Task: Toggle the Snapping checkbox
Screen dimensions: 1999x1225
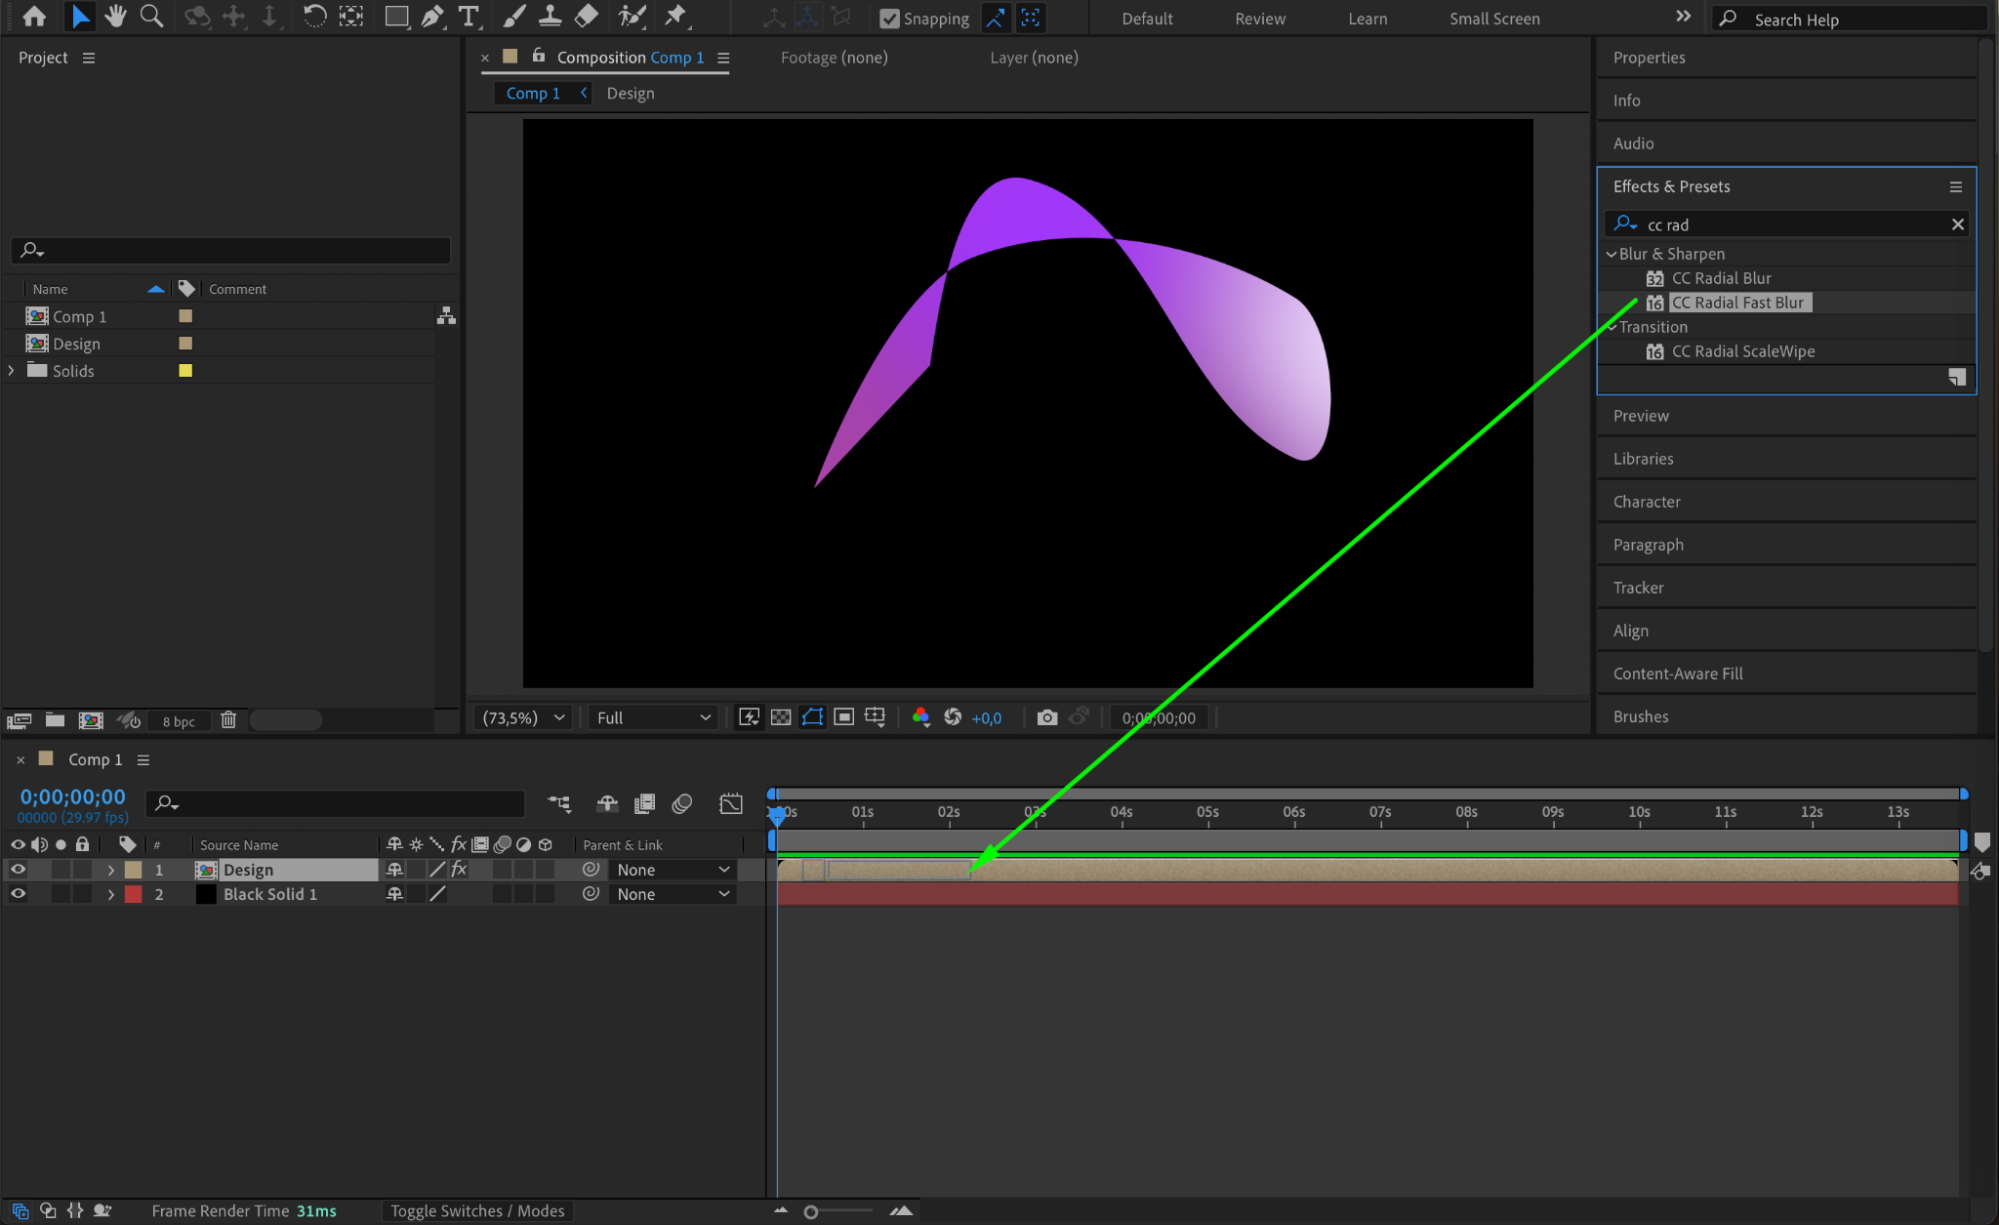Action: click(x=889, y=18)
